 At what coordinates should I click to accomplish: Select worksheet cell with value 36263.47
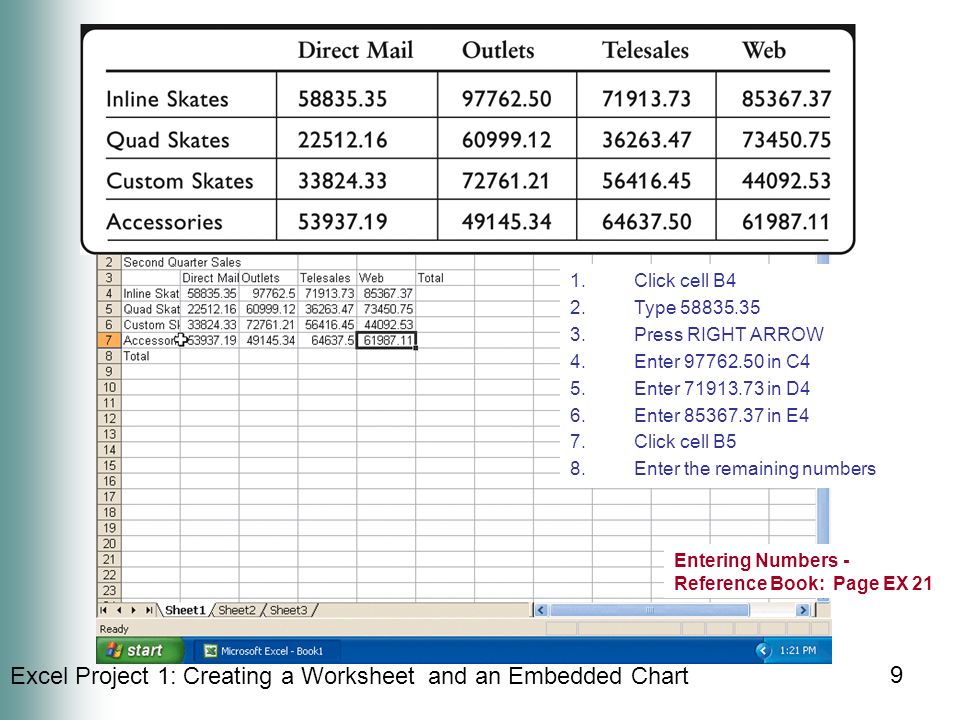[327, 309]
